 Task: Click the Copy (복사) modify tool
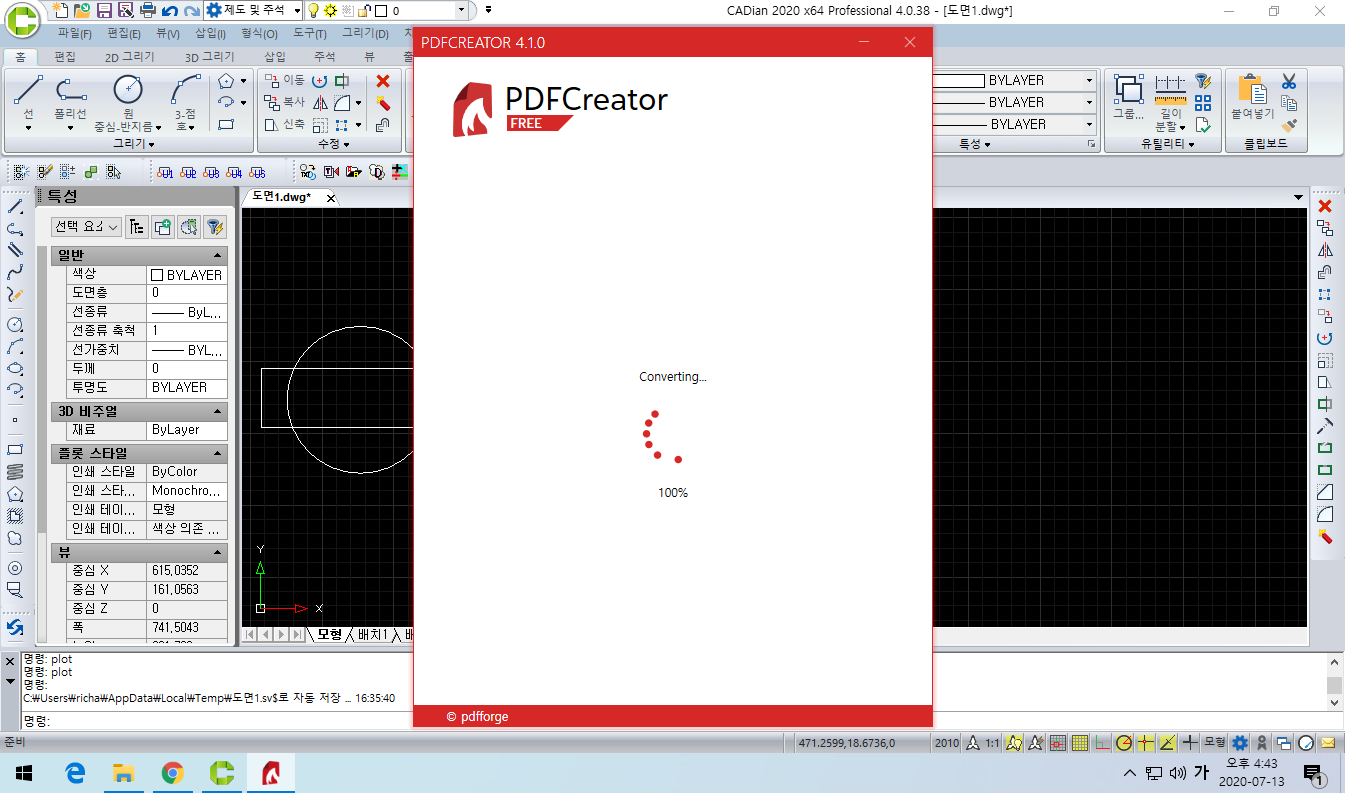point(284,102)
